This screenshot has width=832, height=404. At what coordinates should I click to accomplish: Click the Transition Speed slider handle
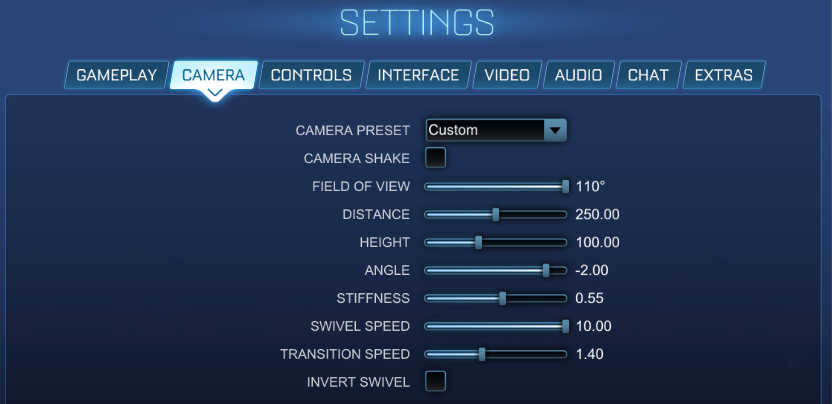[481, 354]
